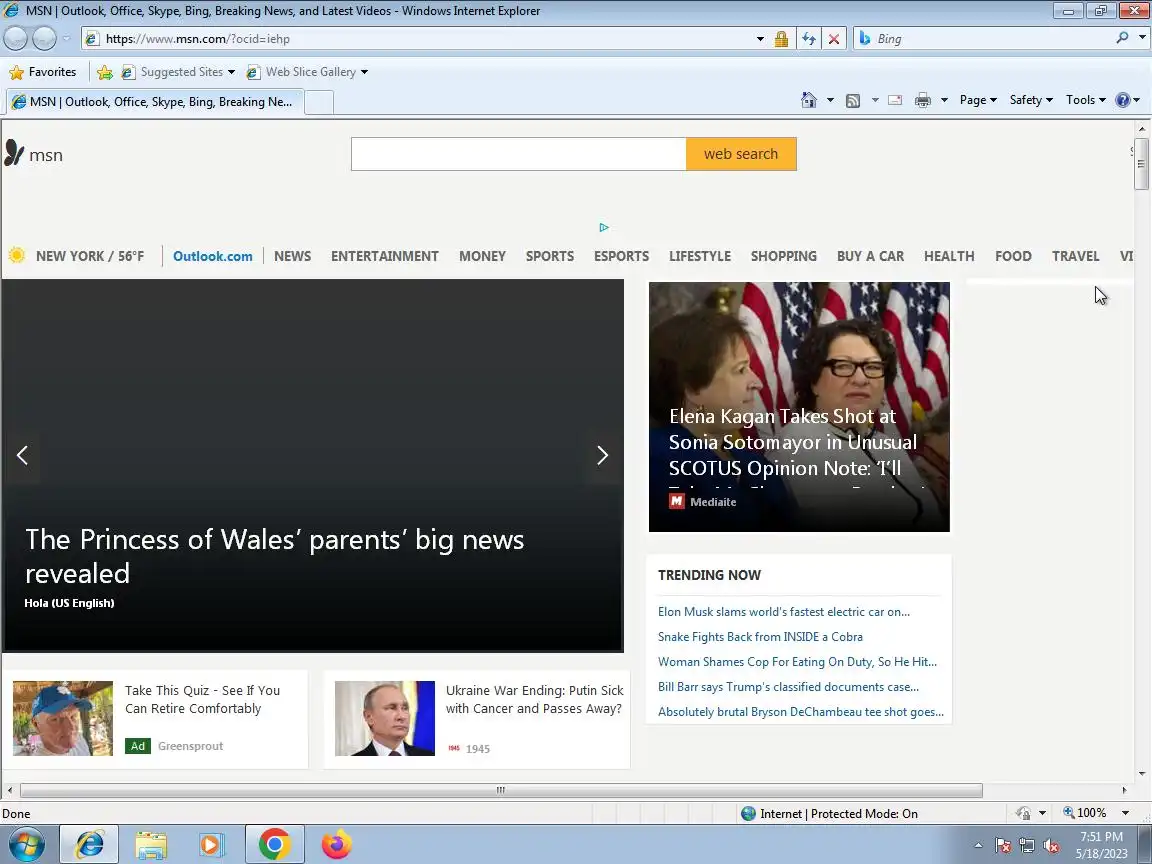Open the Woman Shames Cop link
1152x864 pixels.
point(797,662)
